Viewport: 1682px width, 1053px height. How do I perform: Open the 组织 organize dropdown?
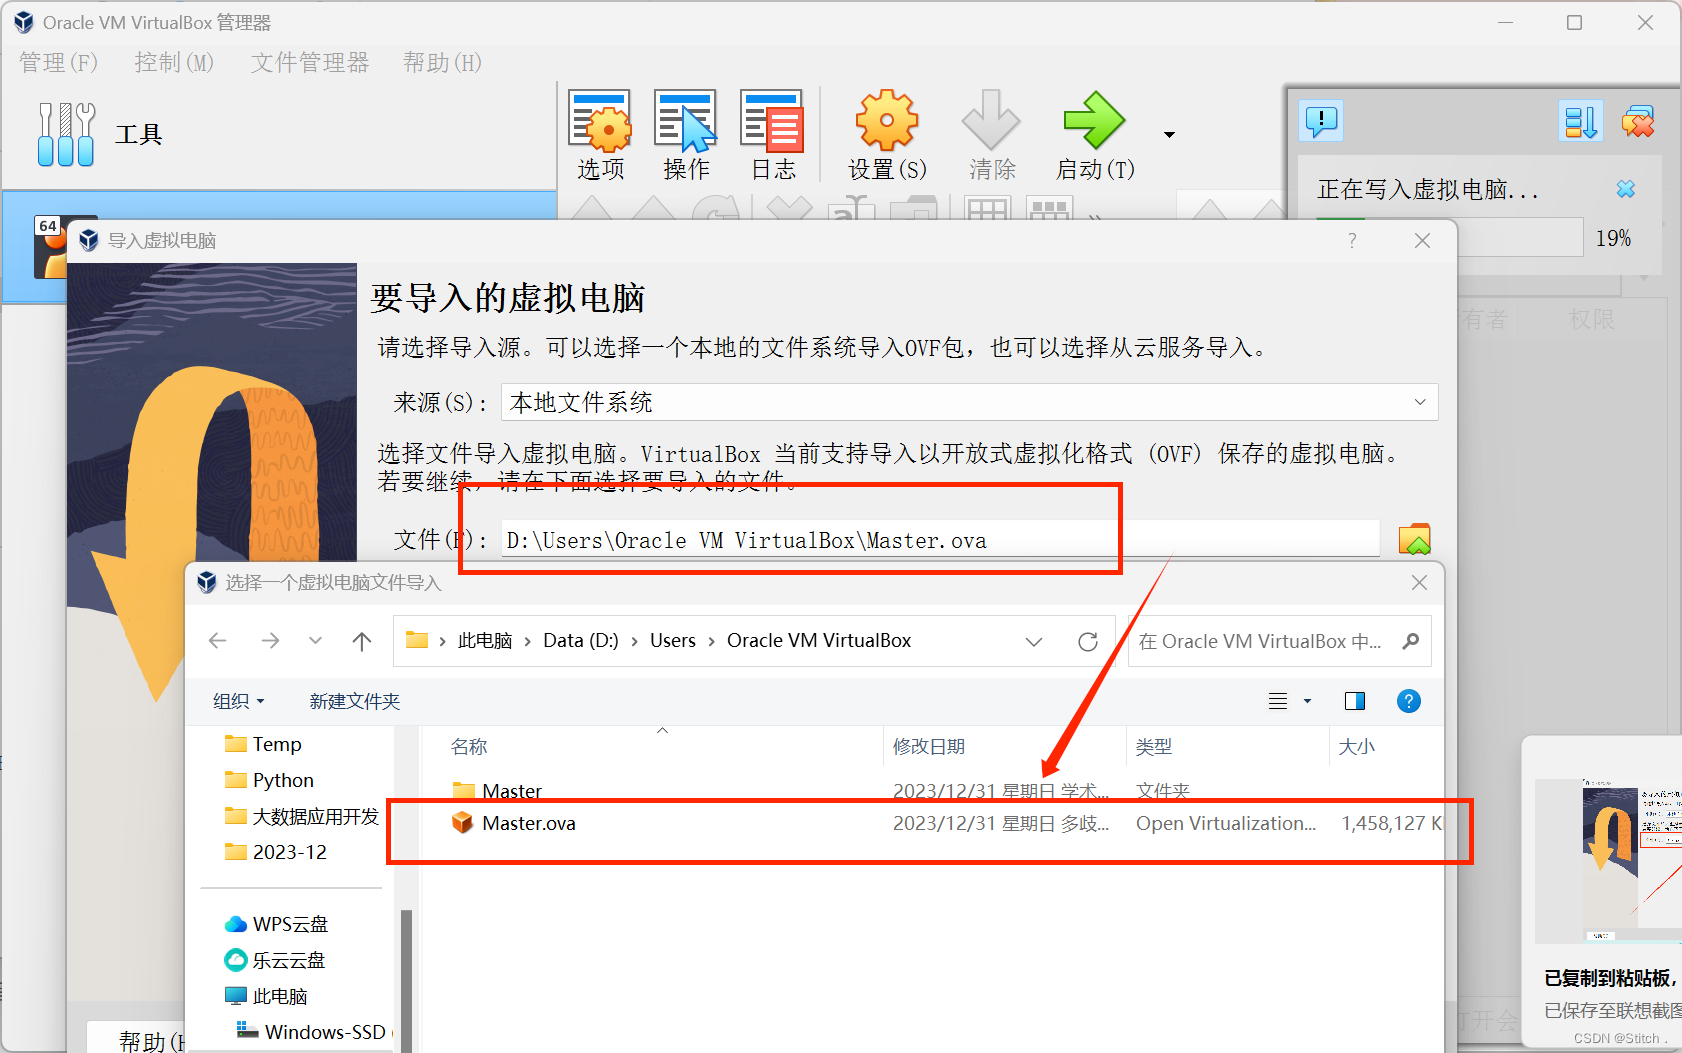tap(239, 701)
